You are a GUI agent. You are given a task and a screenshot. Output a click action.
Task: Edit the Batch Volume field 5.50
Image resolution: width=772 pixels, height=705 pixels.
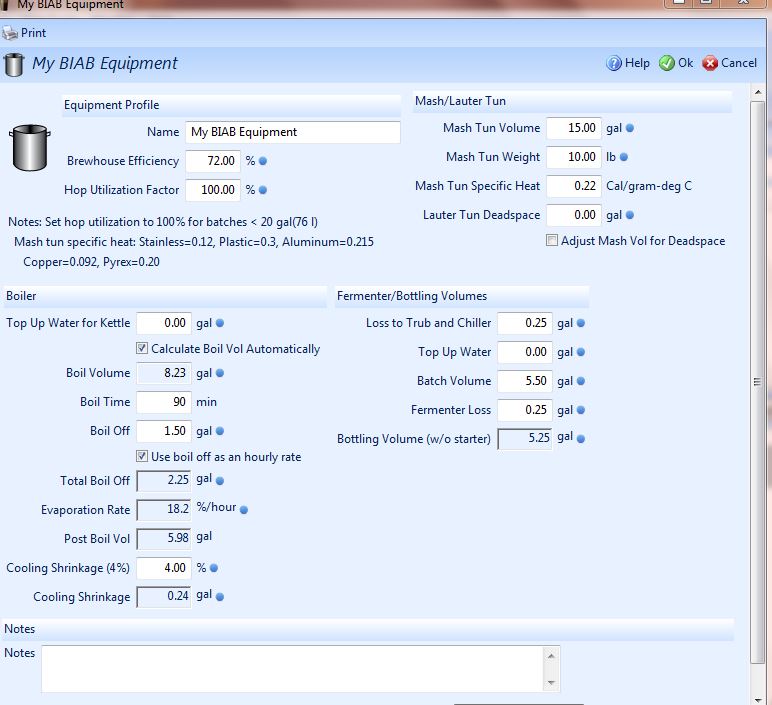coord(525,381)
